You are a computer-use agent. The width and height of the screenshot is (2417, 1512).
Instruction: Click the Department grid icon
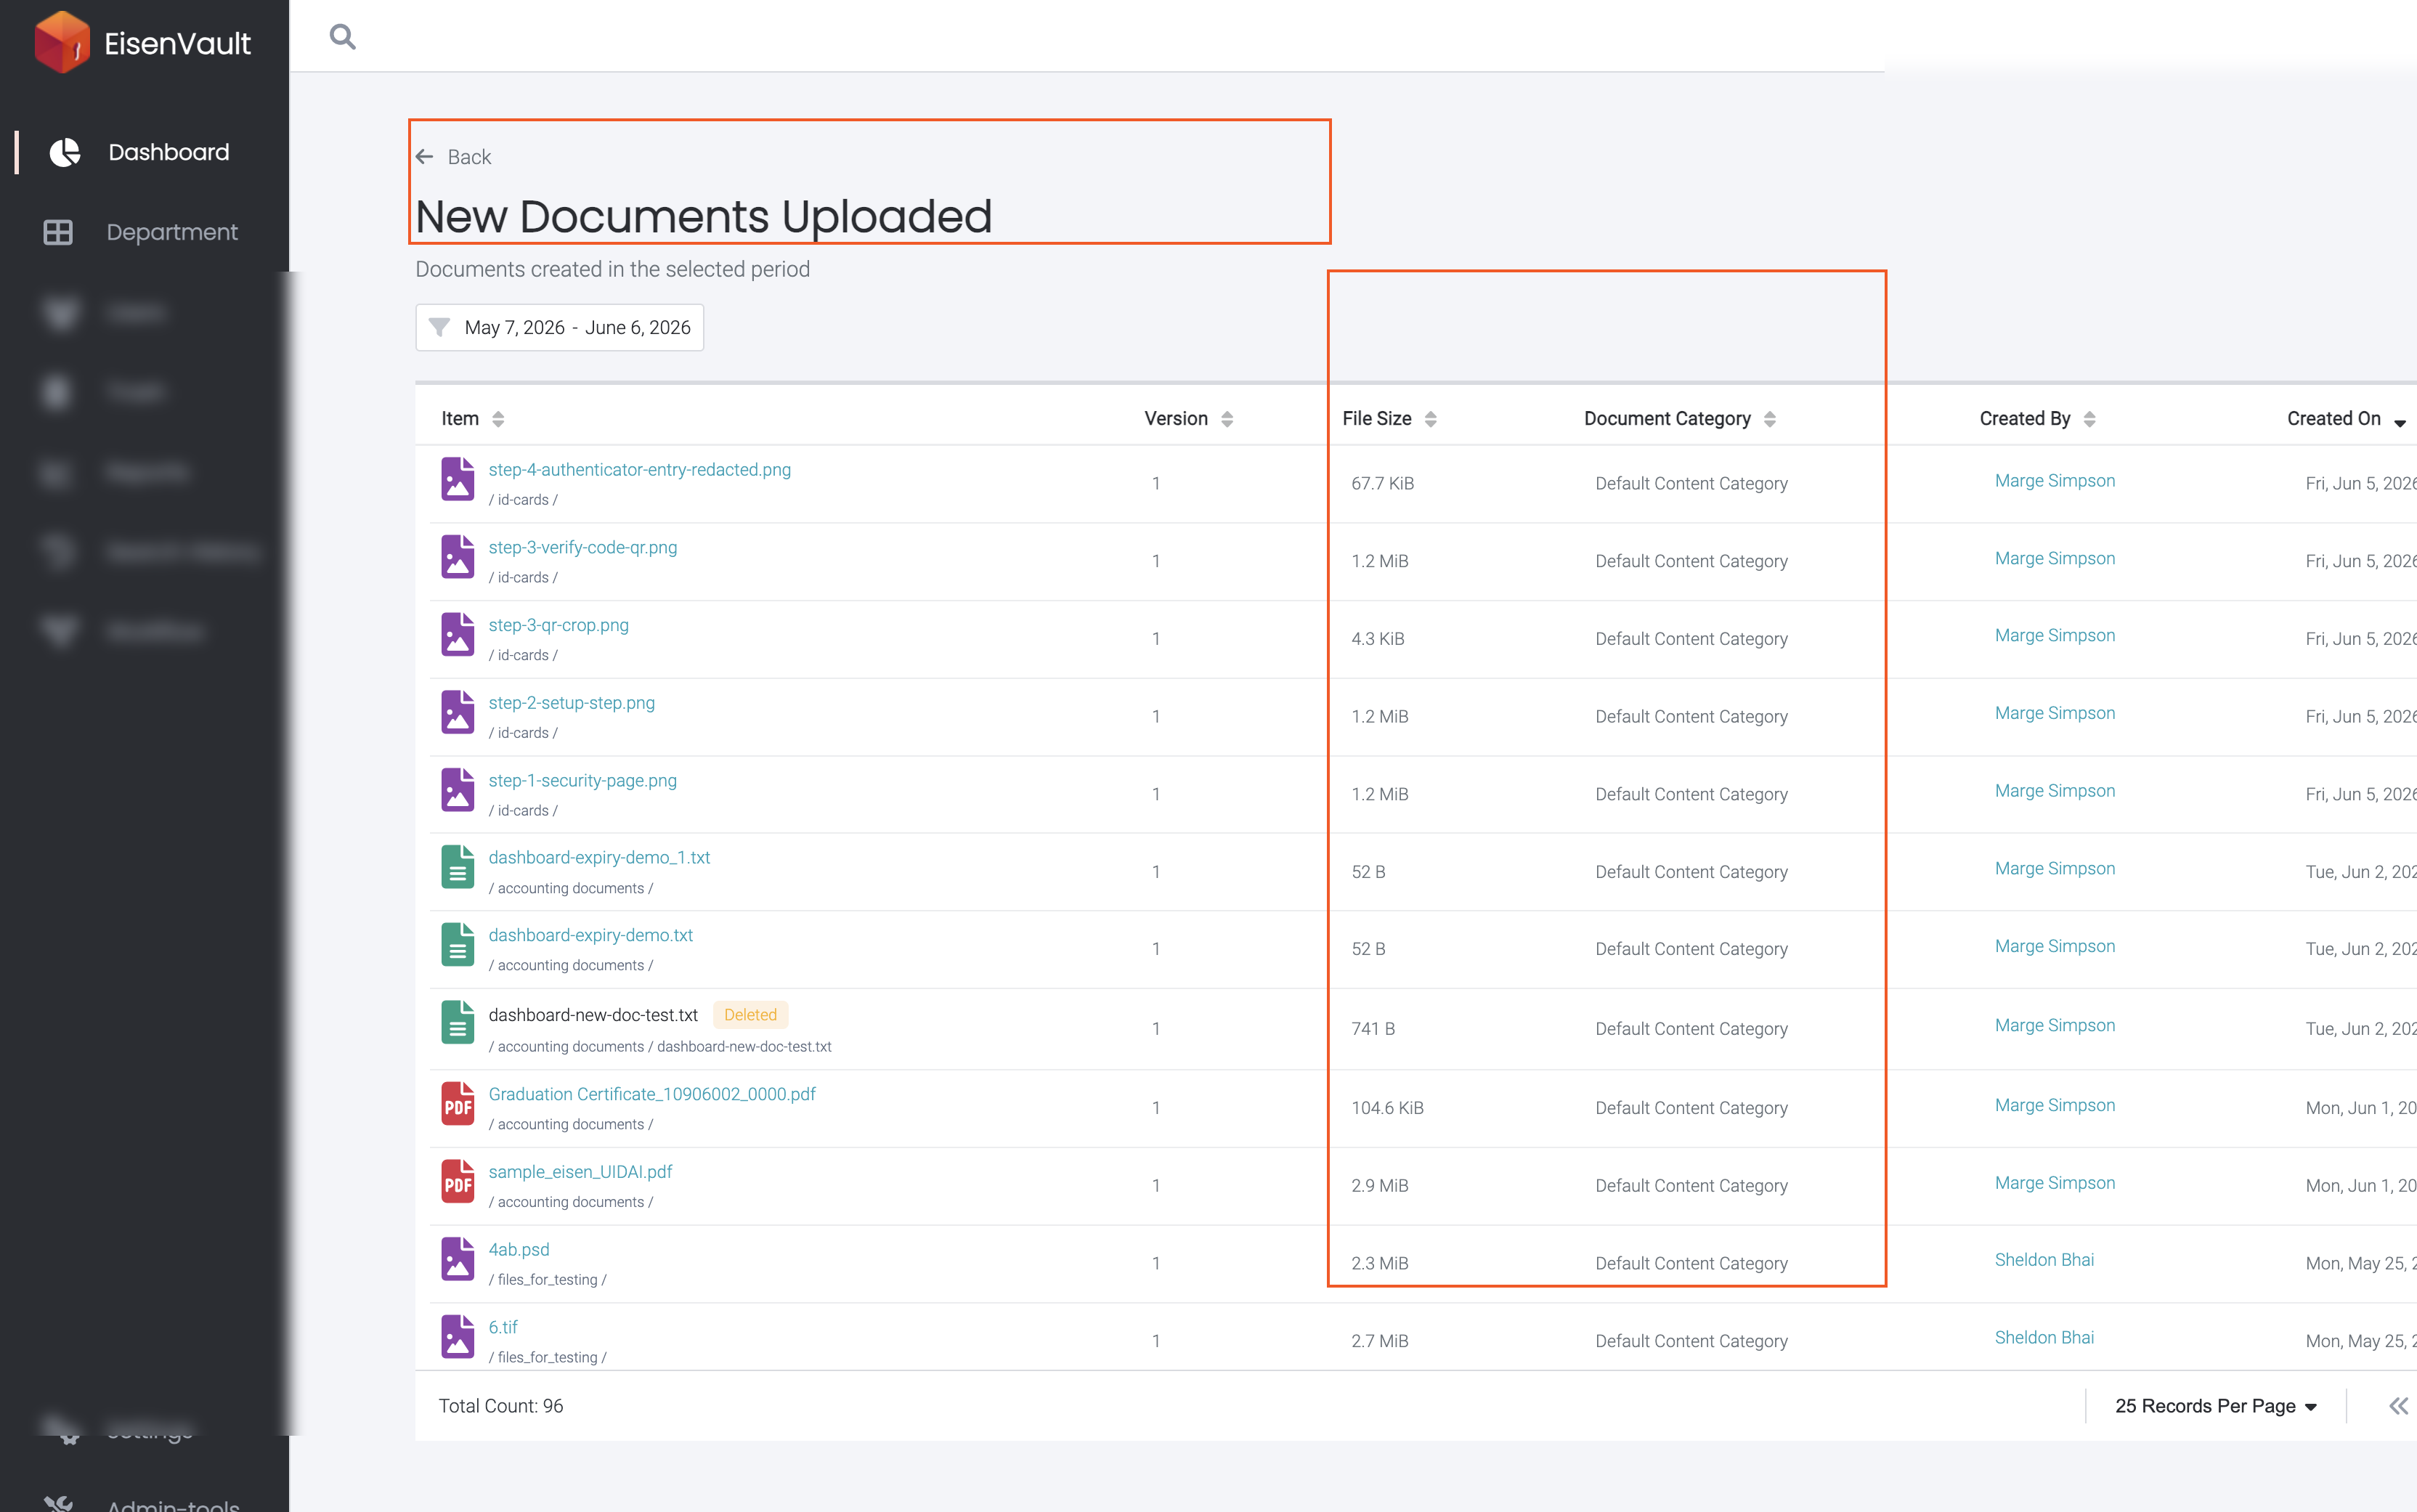(x=58, y=232)
